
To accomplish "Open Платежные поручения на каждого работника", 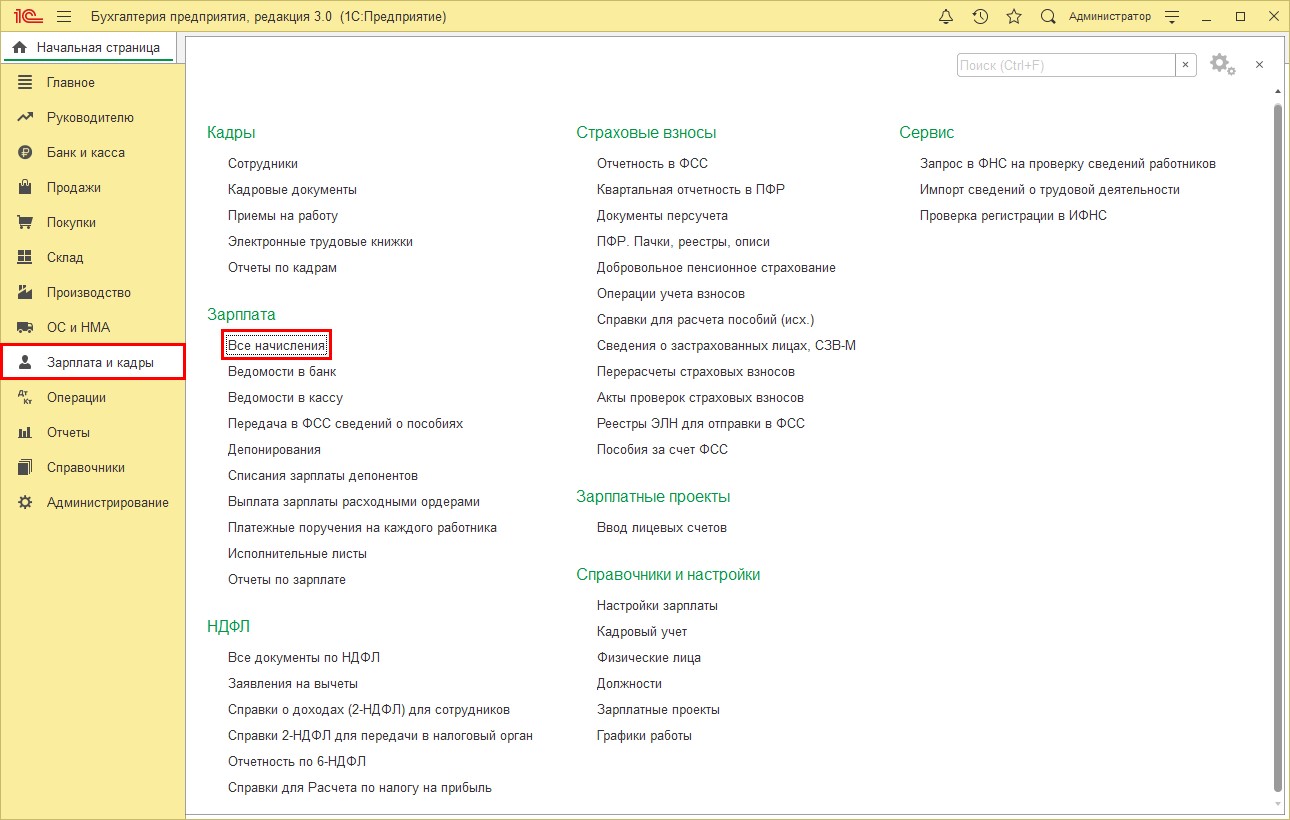I will point(362,527).
